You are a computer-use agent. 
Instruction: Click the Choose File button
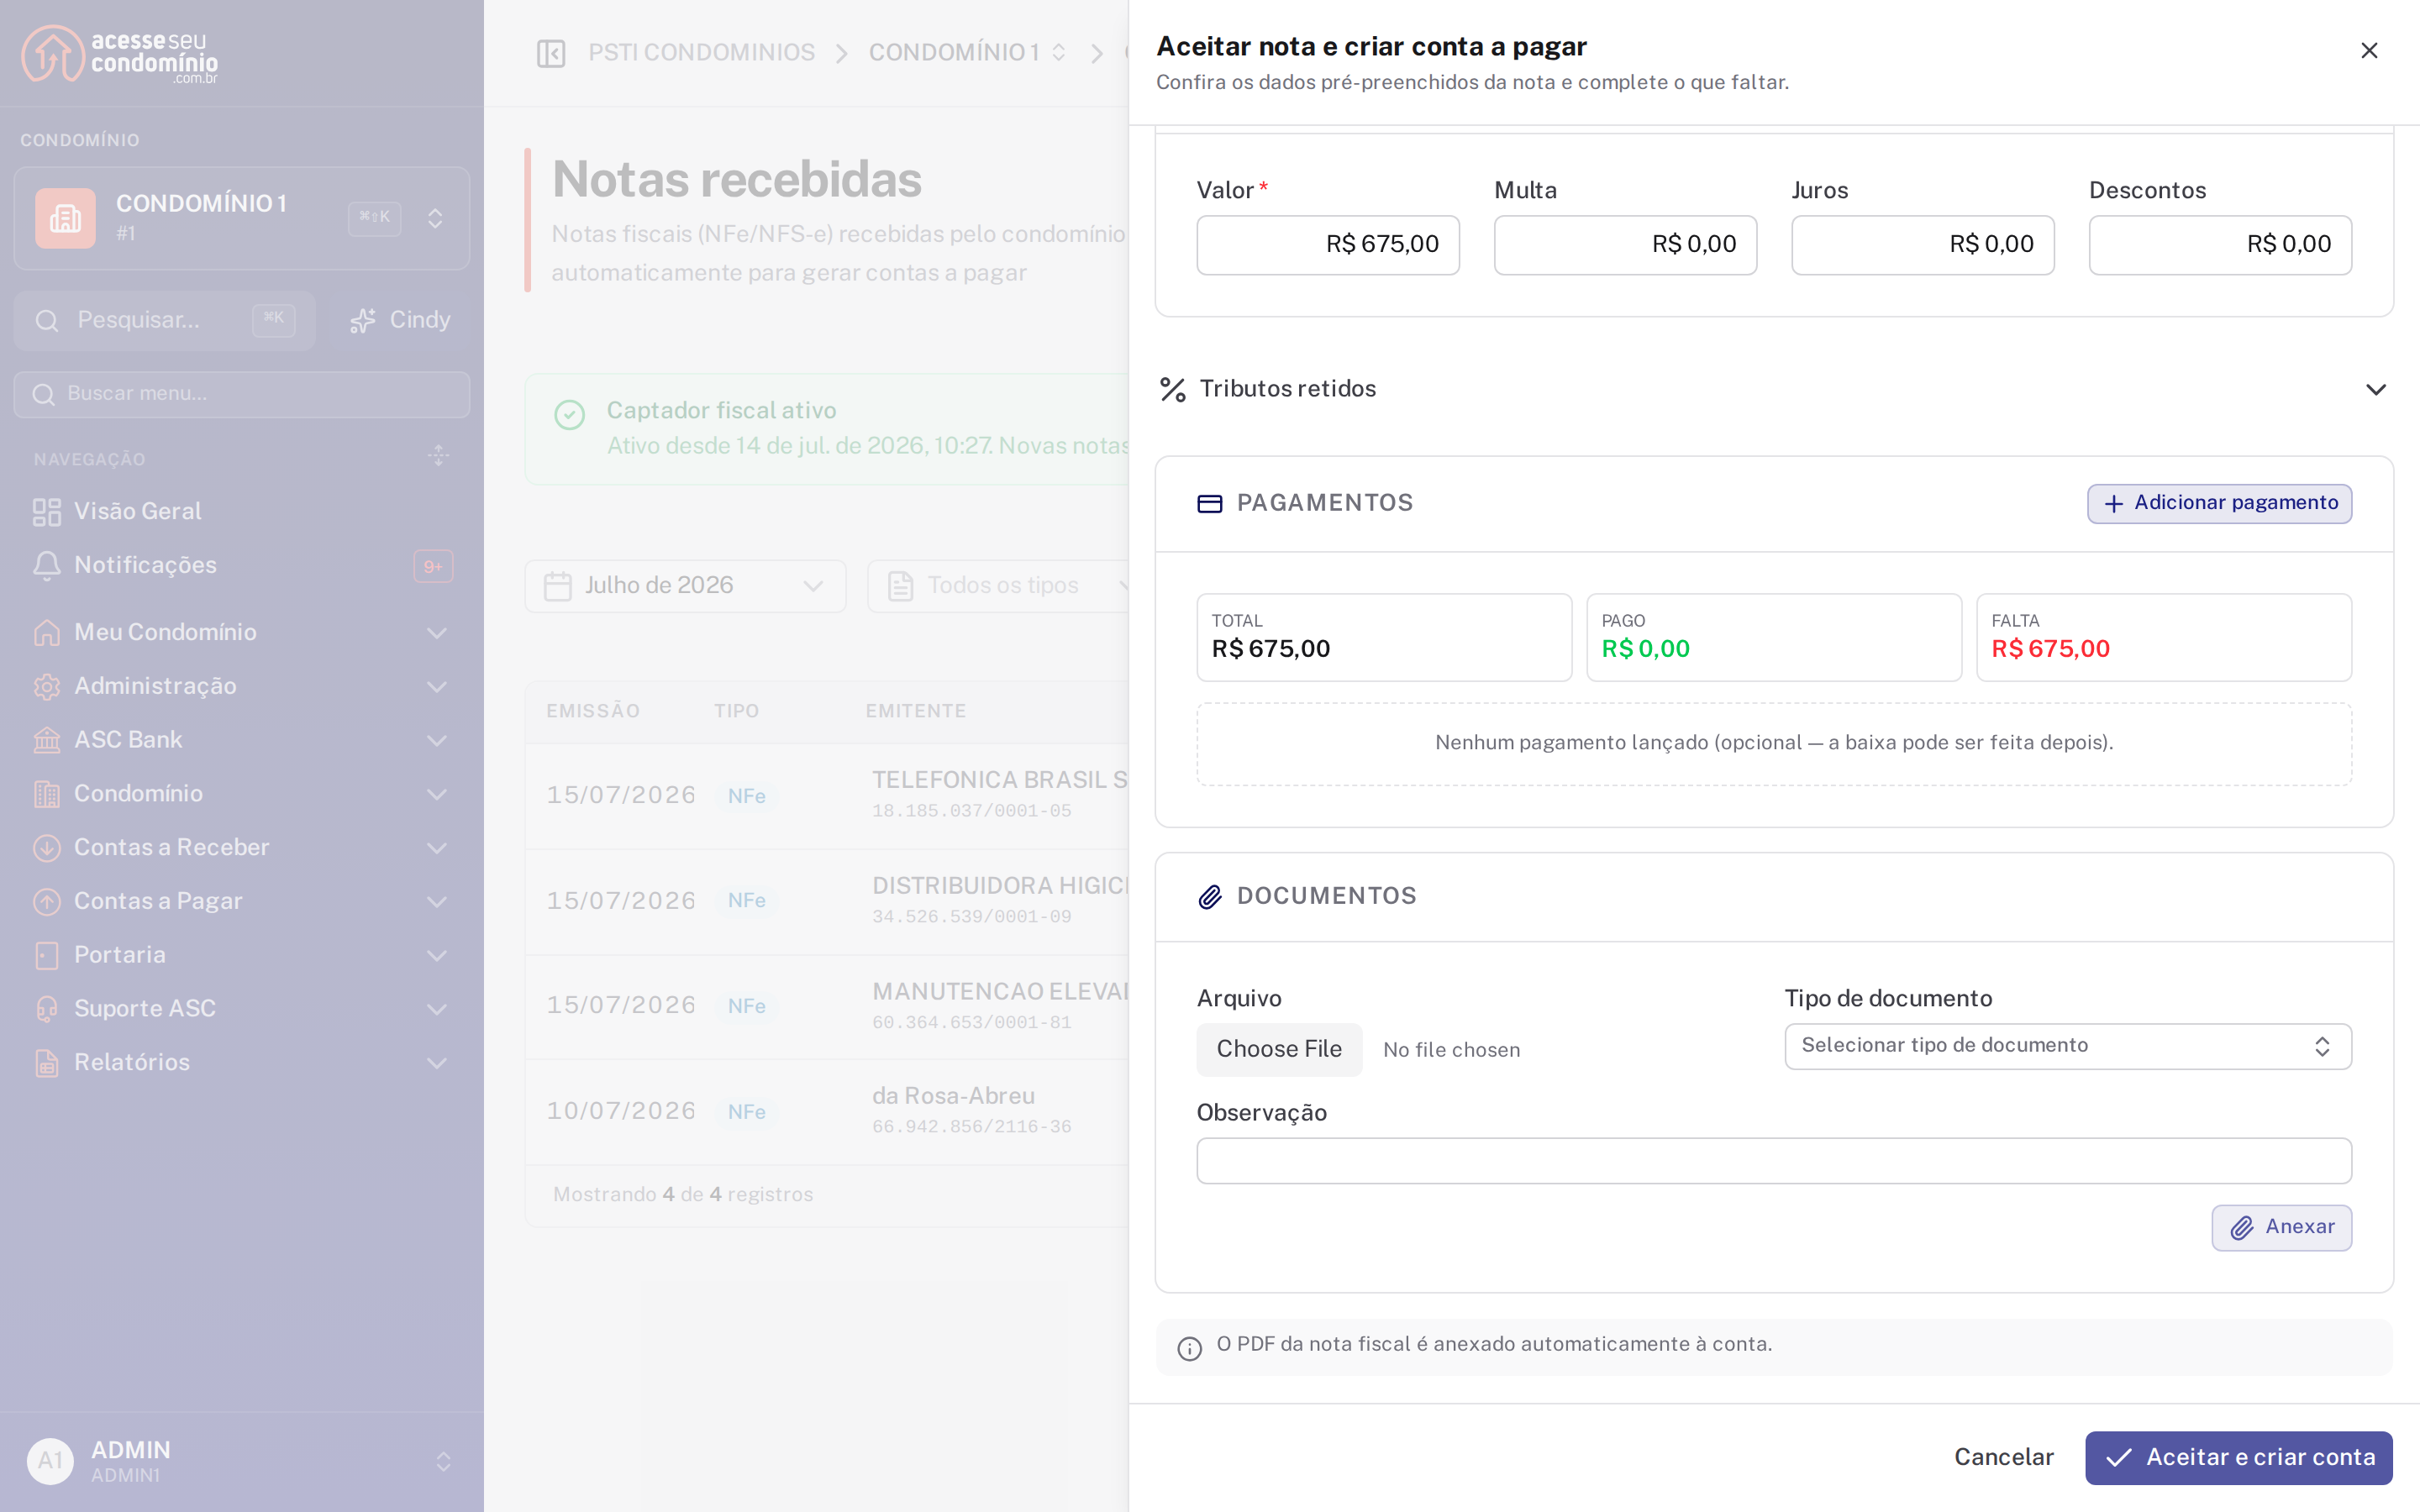1279,1049
